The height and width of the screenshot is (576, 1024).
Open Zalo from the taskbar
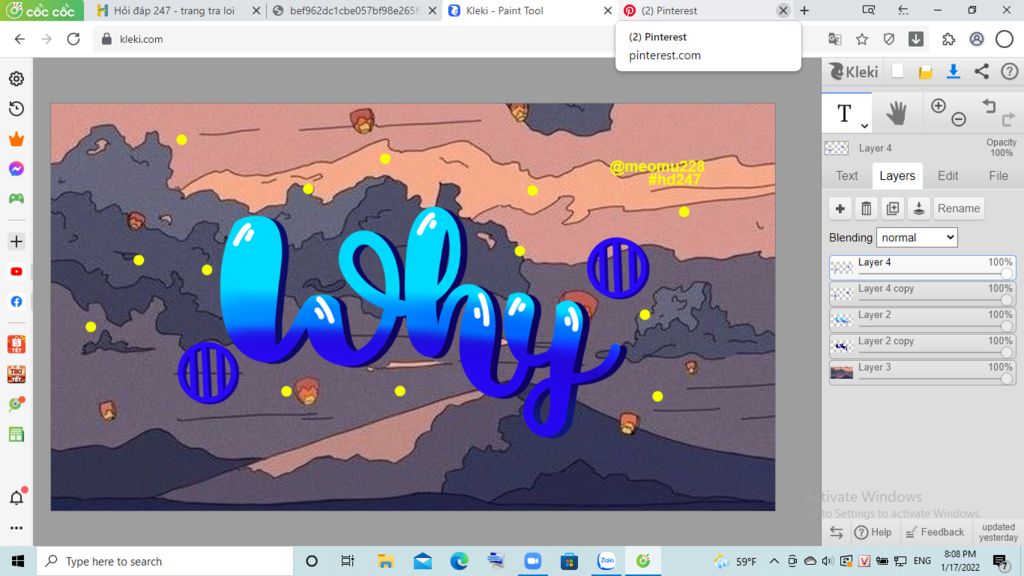tap(607, 561)
